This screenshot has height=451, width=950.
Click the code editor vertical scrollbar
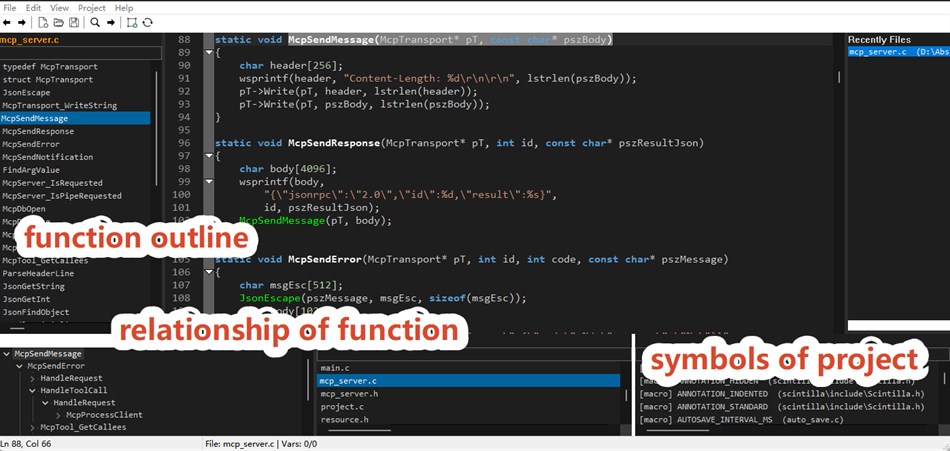839,77
